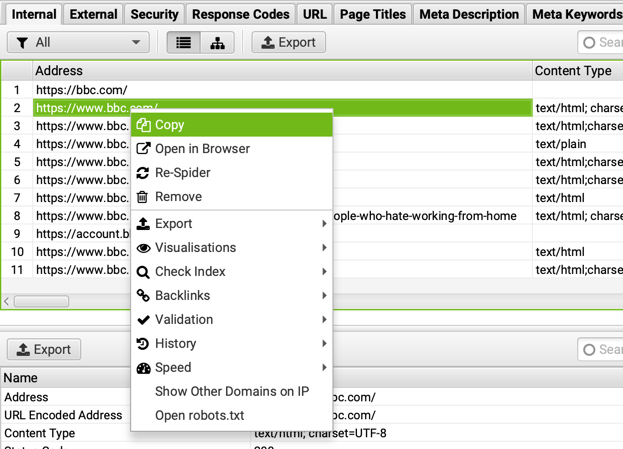Choose Open robots.txt entry
This screenshot has height=449, width=623.
click(x=232, y=415)
